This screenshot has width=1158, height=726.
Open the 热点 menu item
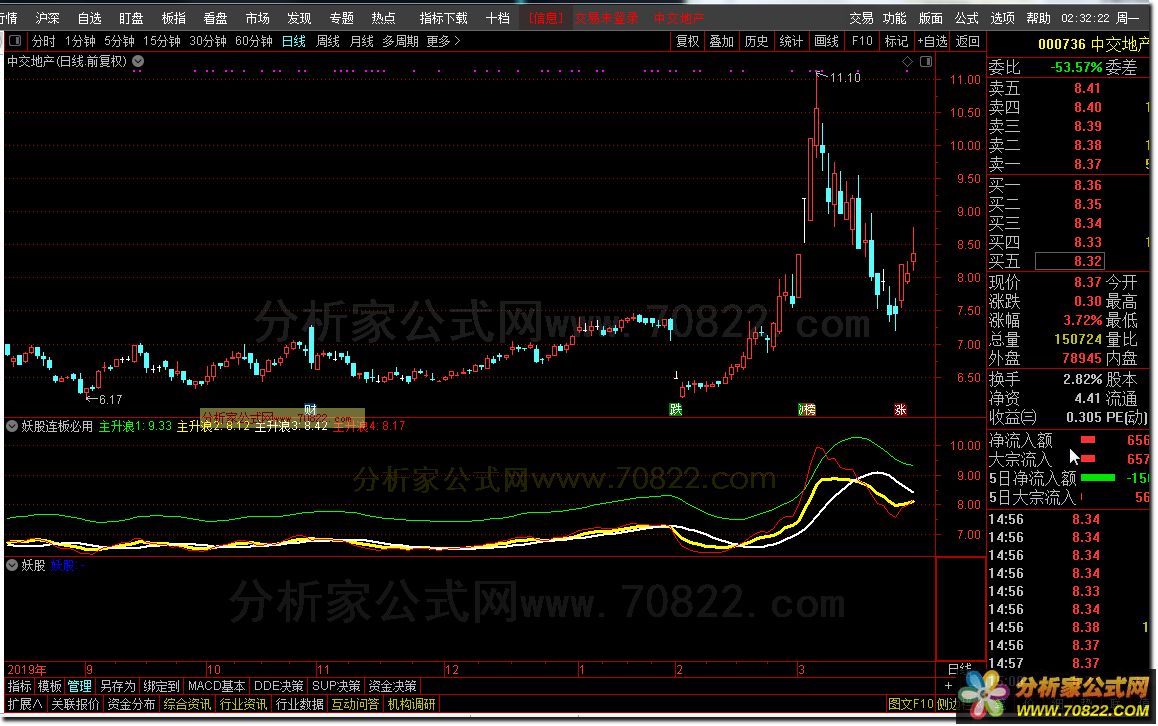pos(383,18)
